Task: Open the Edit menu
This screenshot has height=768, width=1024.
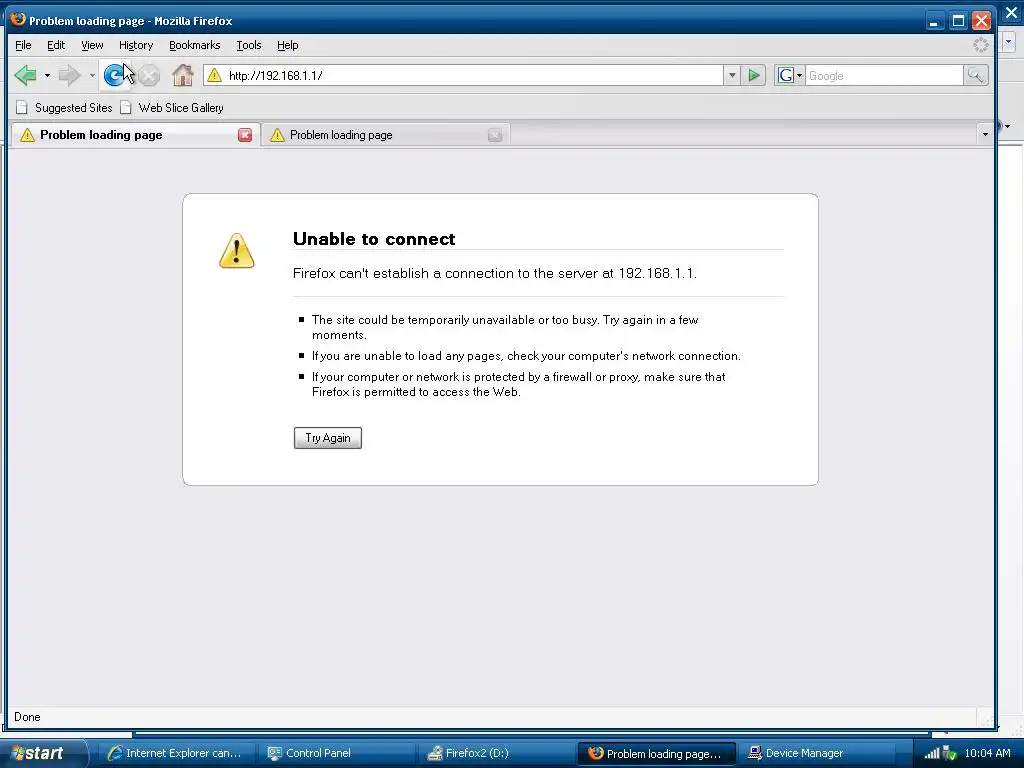Action: pos(56,45)
